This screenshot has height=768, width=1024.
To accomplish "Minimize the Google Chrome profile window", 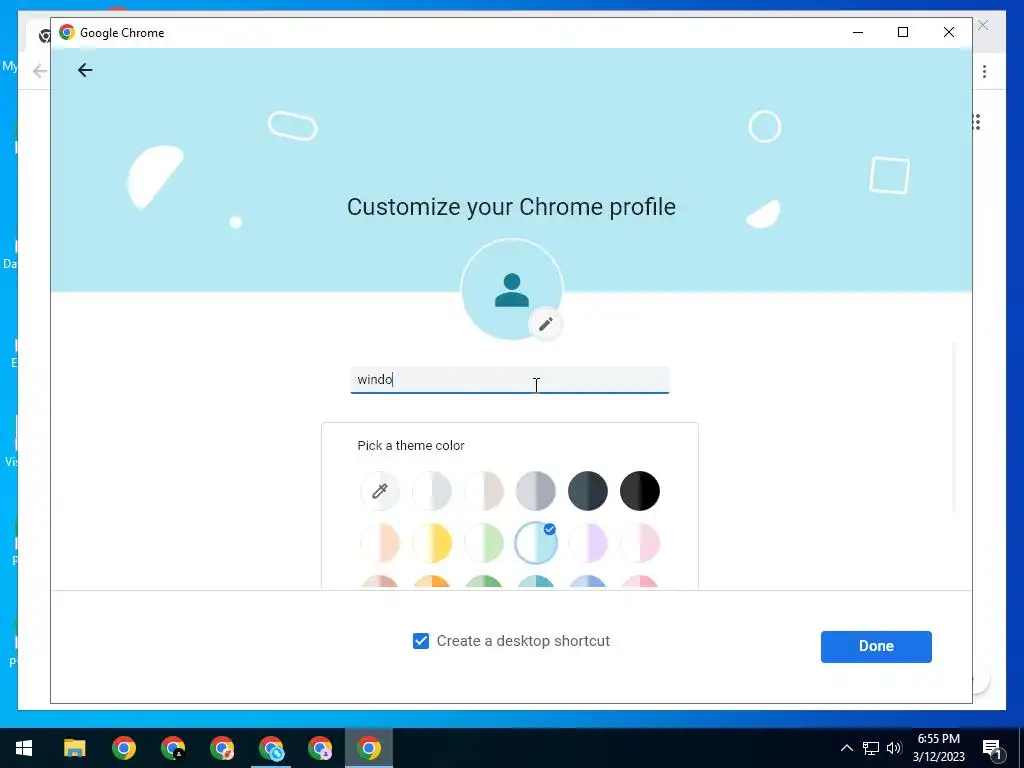I will tap(858, 32).
